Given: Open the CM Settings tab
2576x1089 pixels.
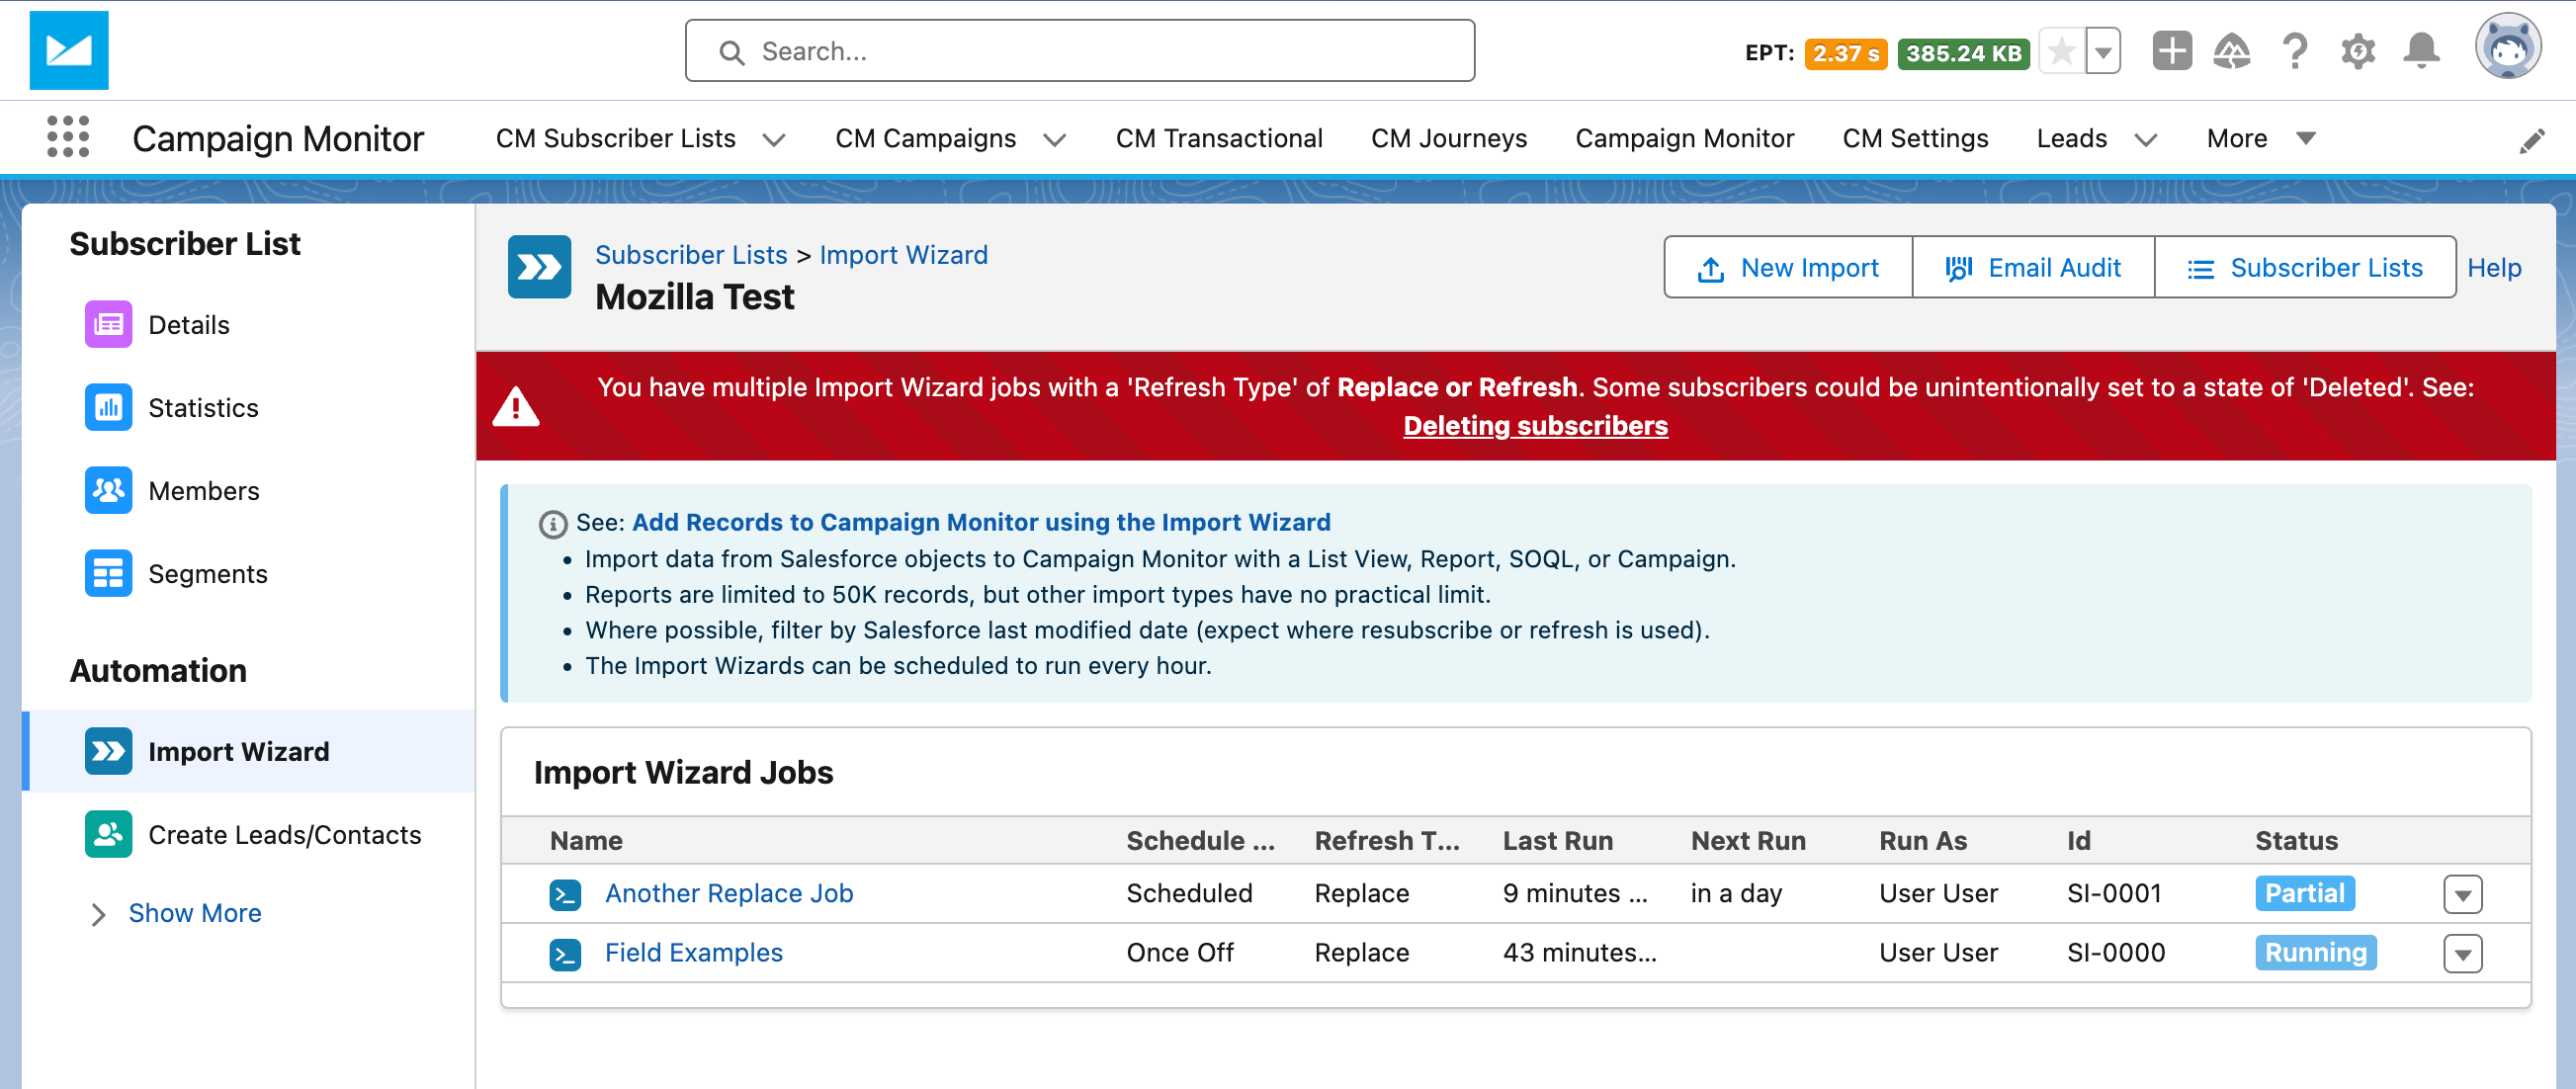Looking at the screenshot, I should pyautogui.click(x=1915, y=138).
